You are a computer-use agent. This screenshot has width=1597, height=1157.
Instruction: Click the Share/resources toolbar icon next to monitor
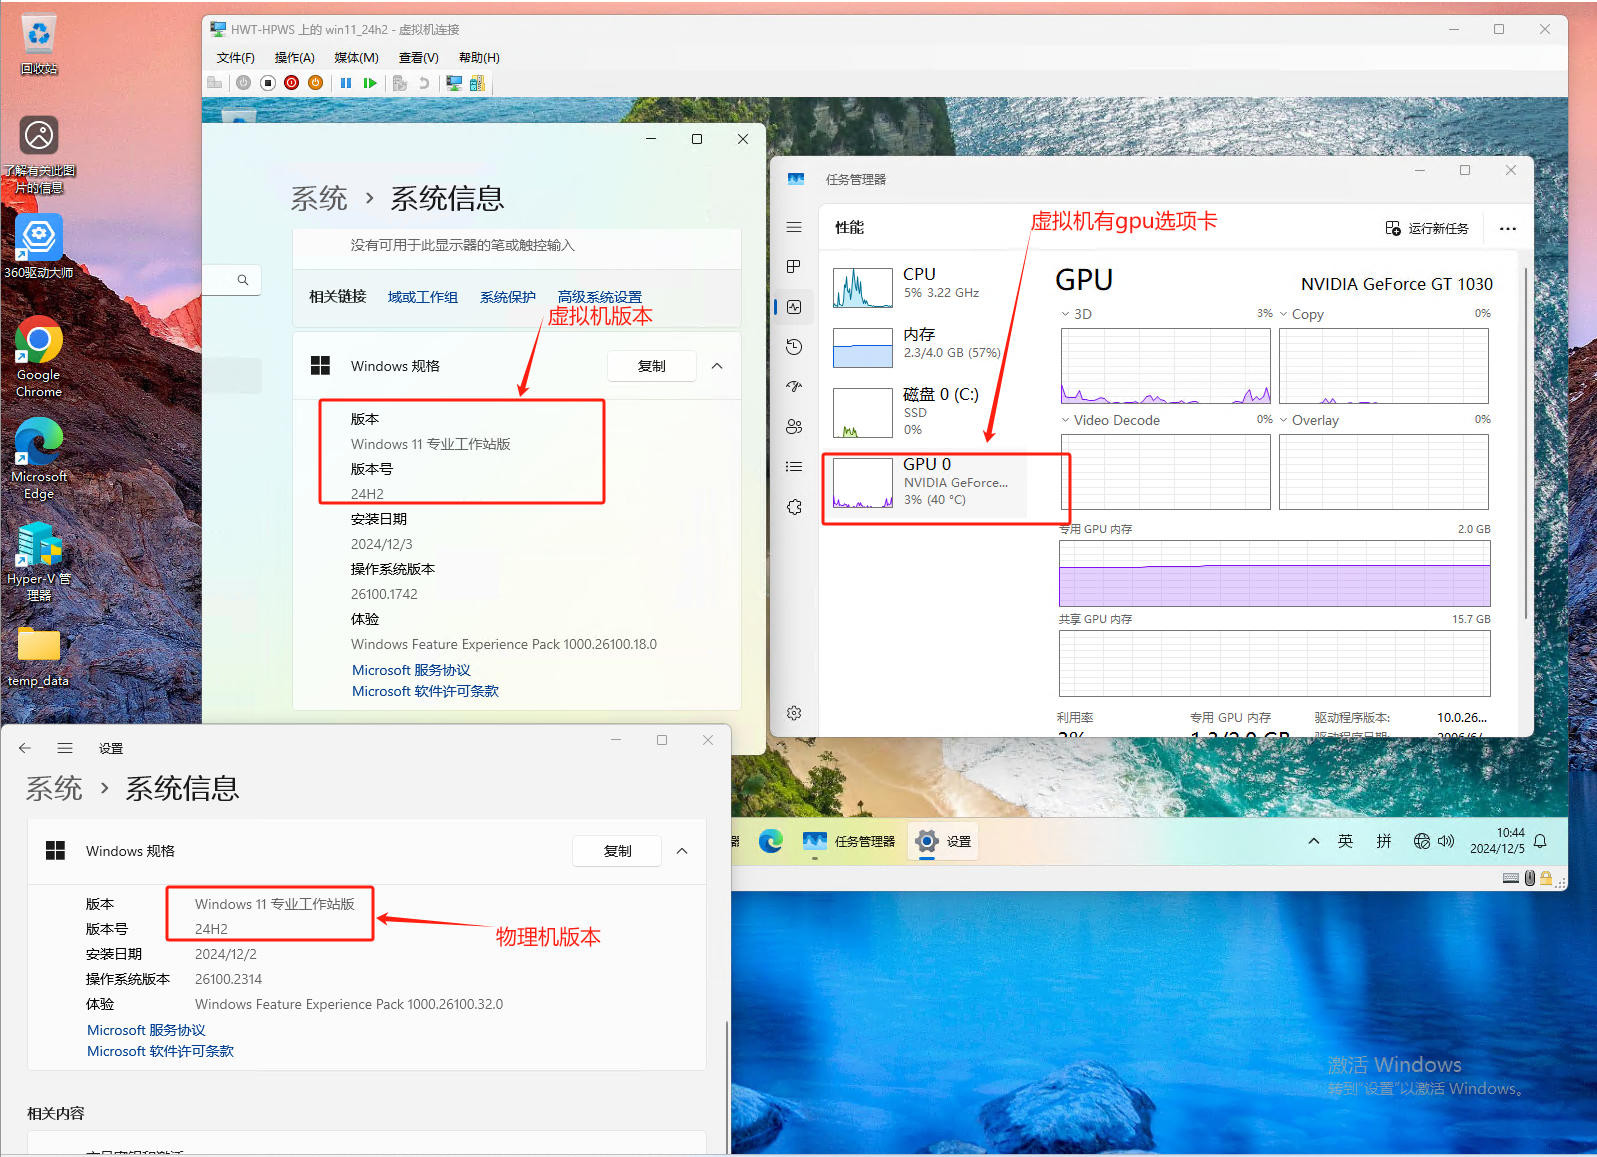click(477, 83)
